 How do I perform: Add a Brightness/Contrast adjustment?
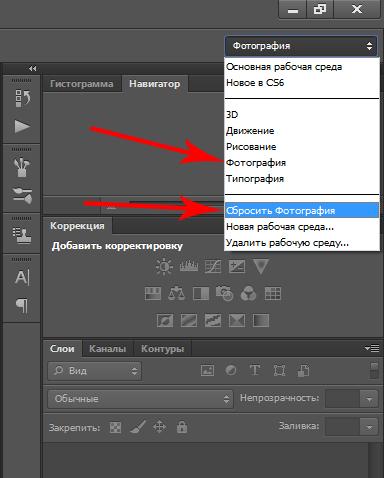pos(164,267)
